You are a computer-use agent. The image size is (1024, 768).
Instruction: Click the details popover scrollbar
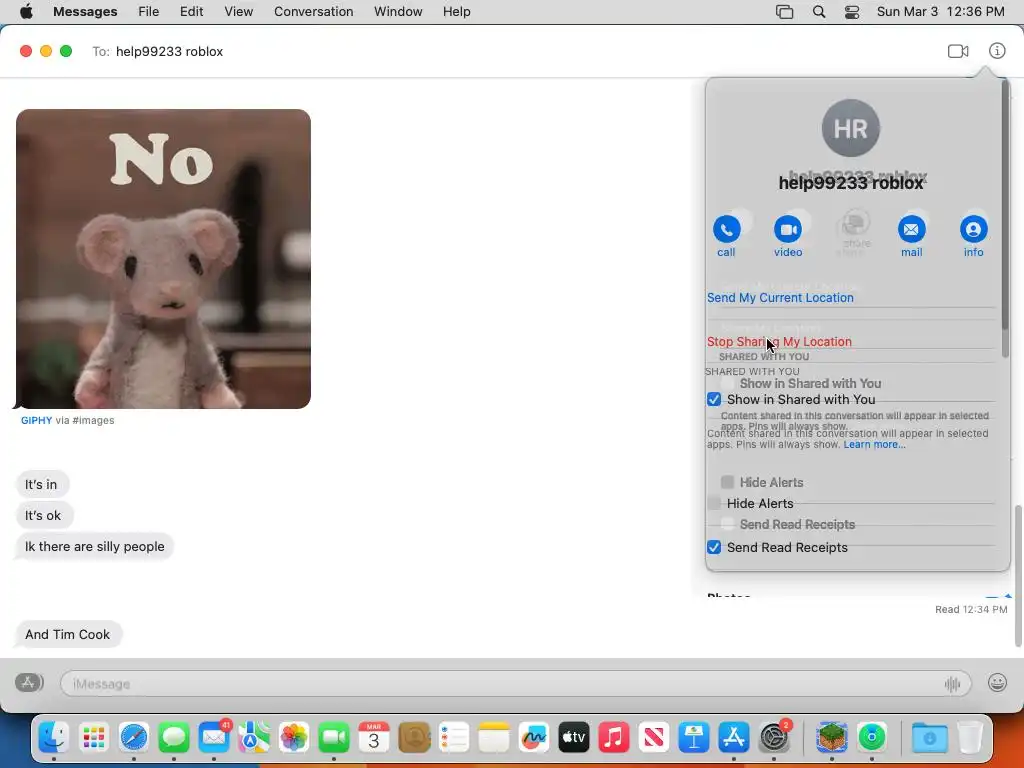[1005, 219]
